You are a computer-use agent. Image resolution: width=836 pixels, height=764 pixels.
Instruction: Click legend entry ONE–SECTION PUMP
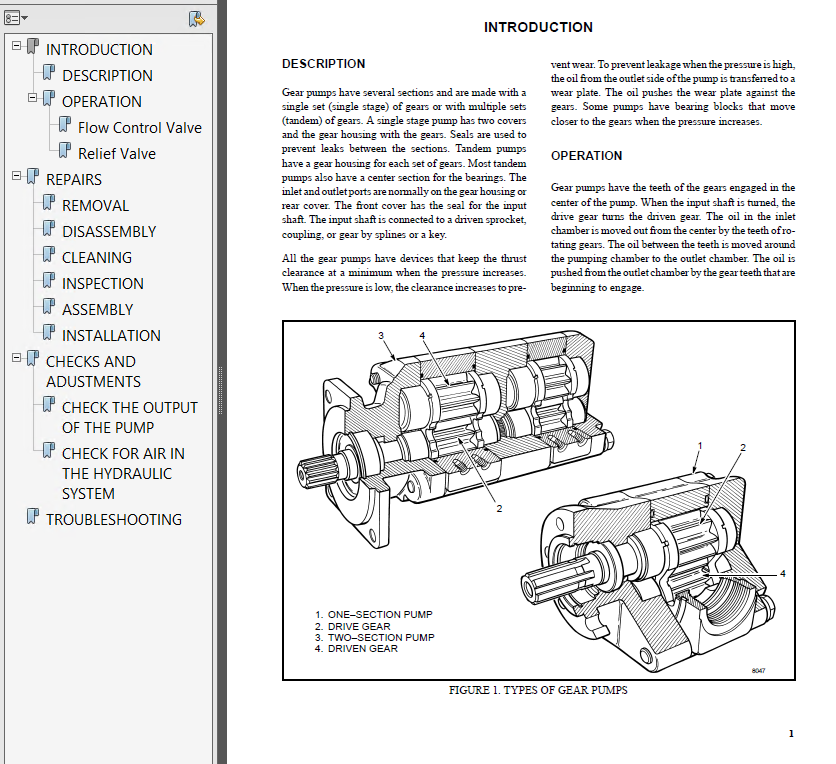coord(374,615)
